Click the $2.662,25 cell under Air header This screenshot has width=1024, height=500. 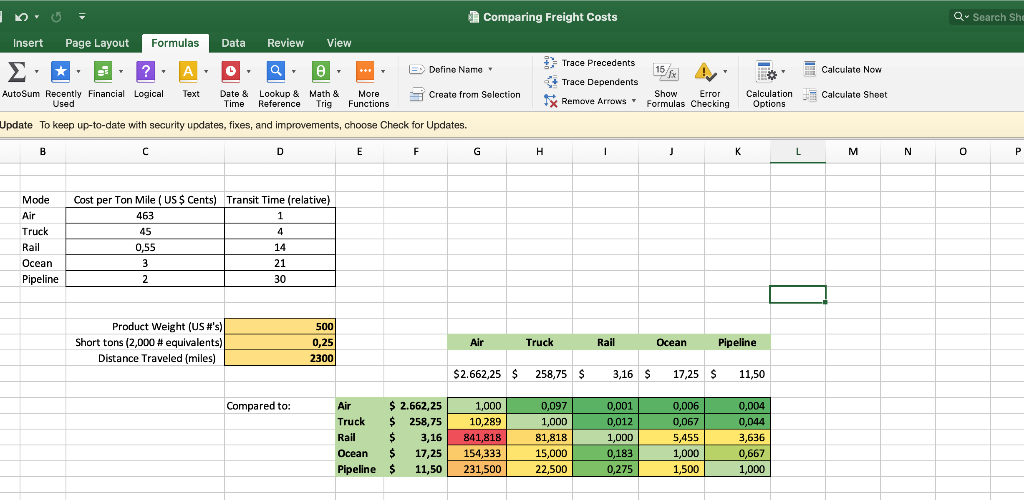click(477, 374)
